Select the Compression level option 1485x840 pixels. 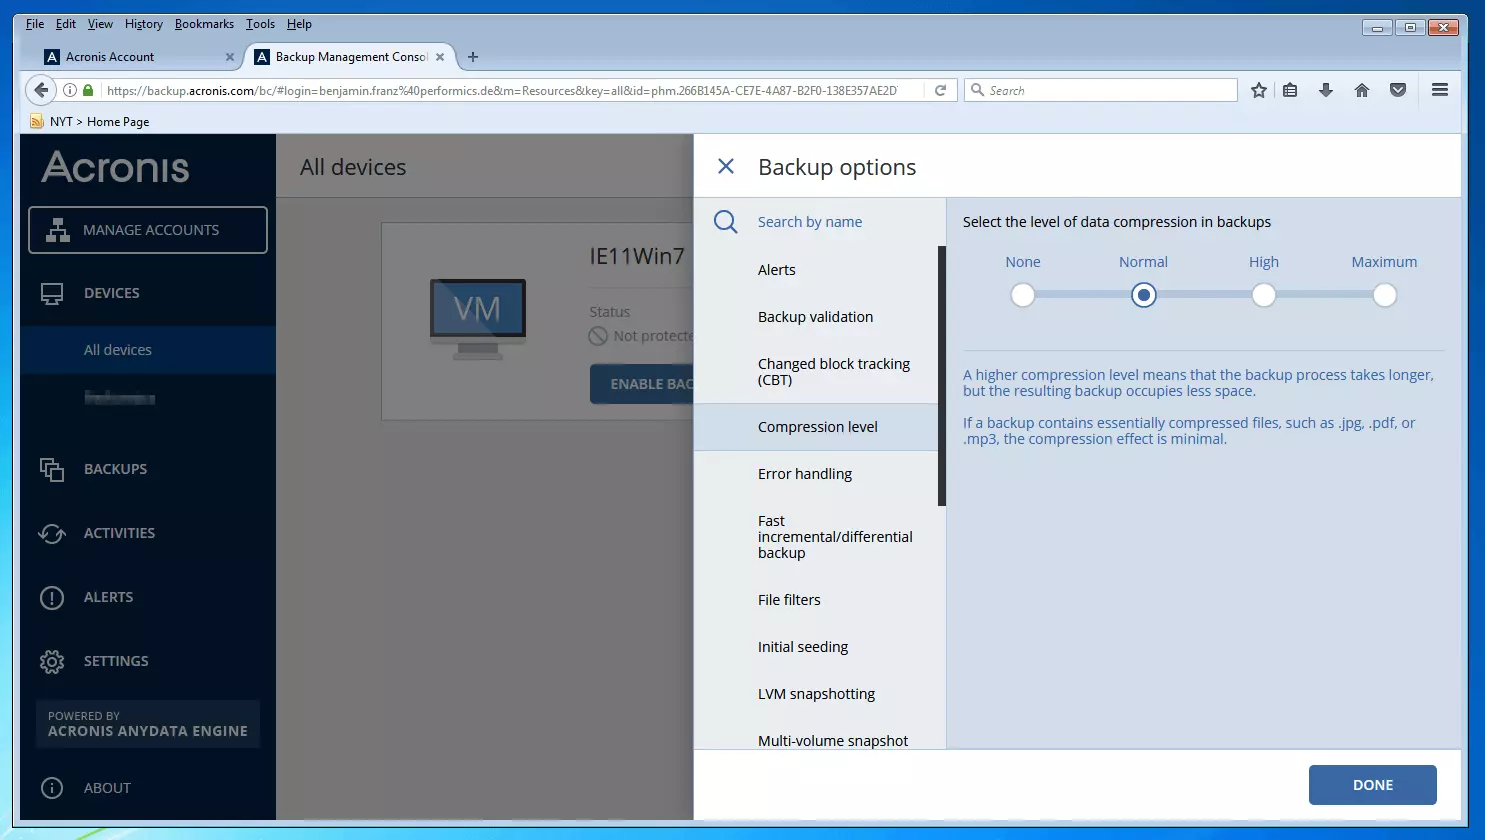[x=816, y=427]
